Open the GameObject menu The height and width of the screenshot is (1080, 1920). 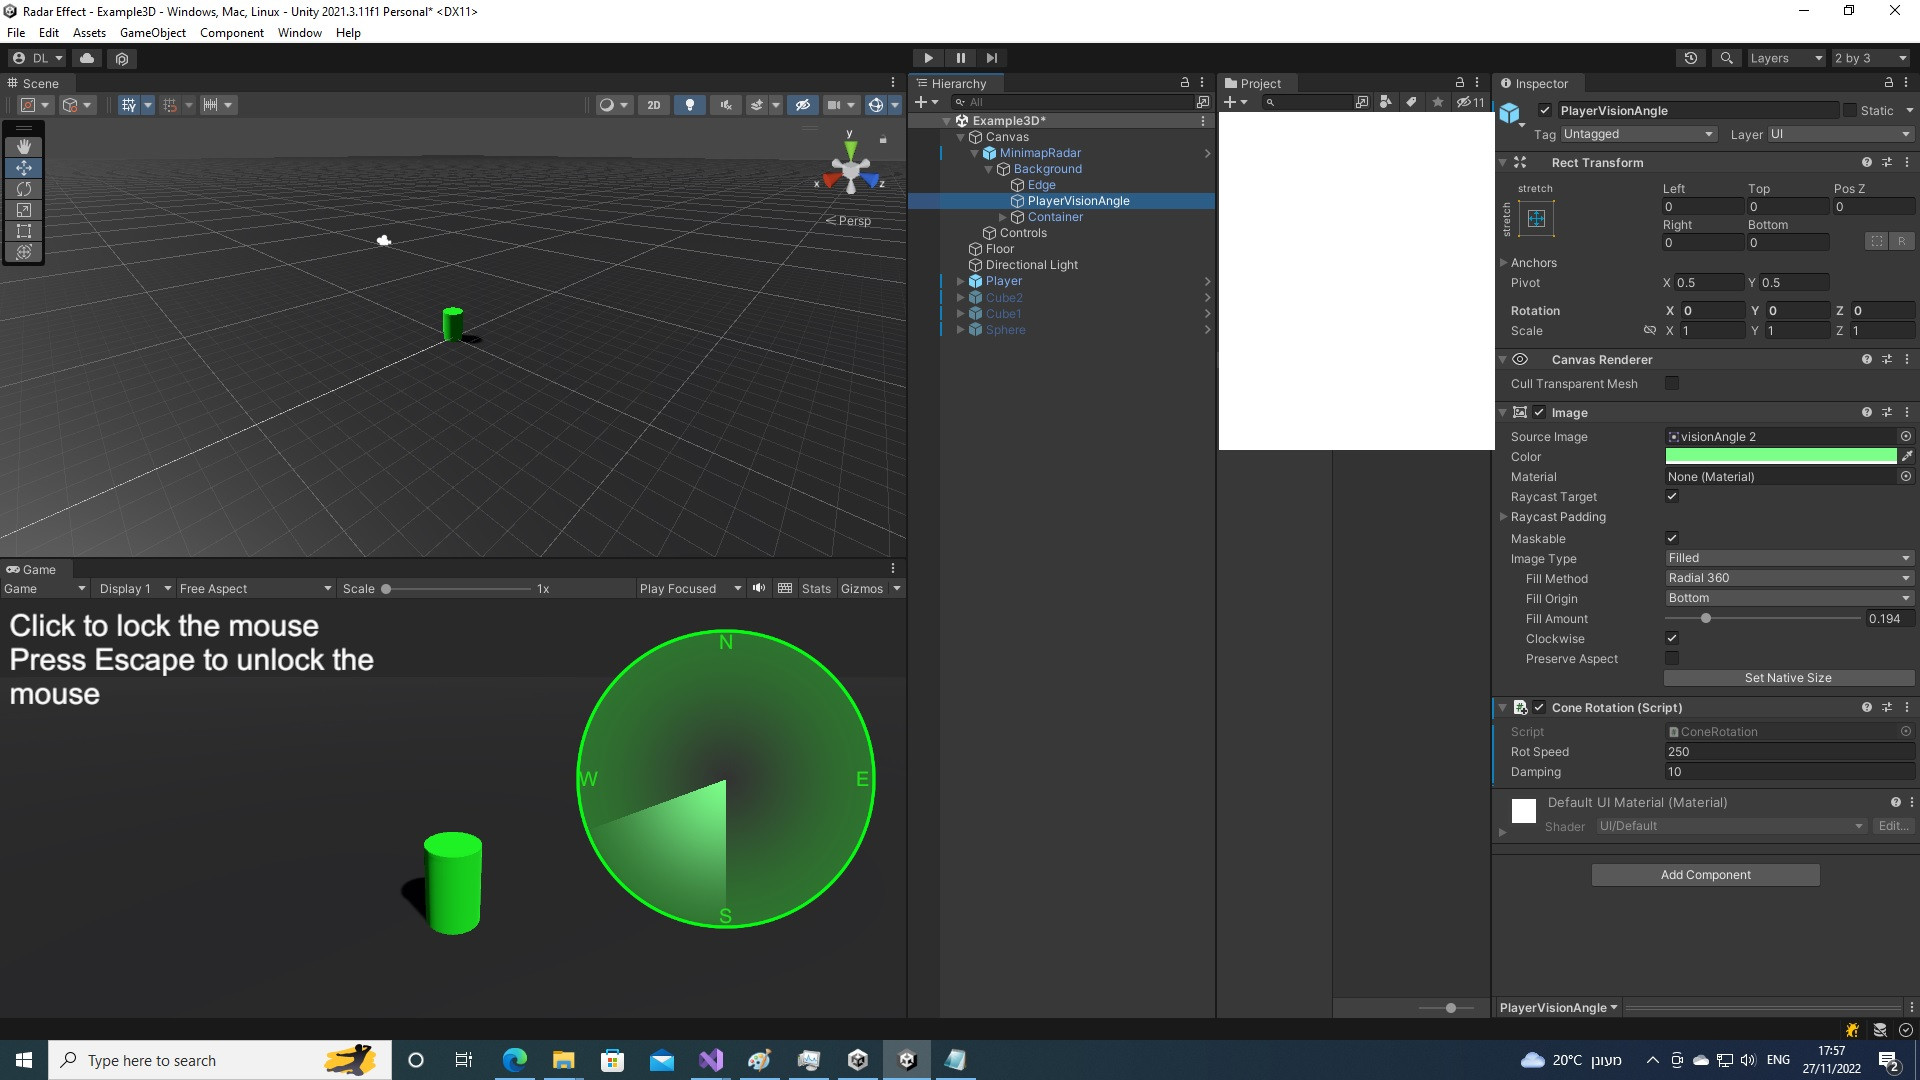(152, 33)
